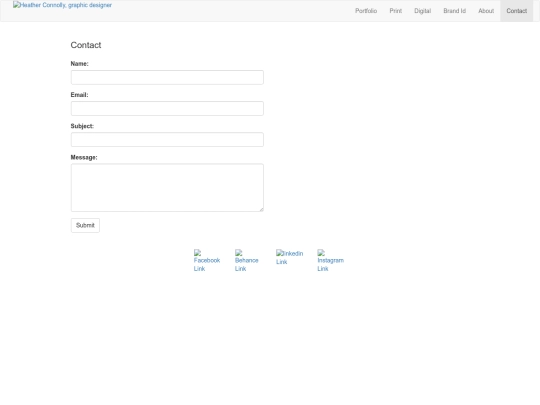540x405 pixels.
Task: Click inside the Message textarea
Action: (x=167, y=188)
